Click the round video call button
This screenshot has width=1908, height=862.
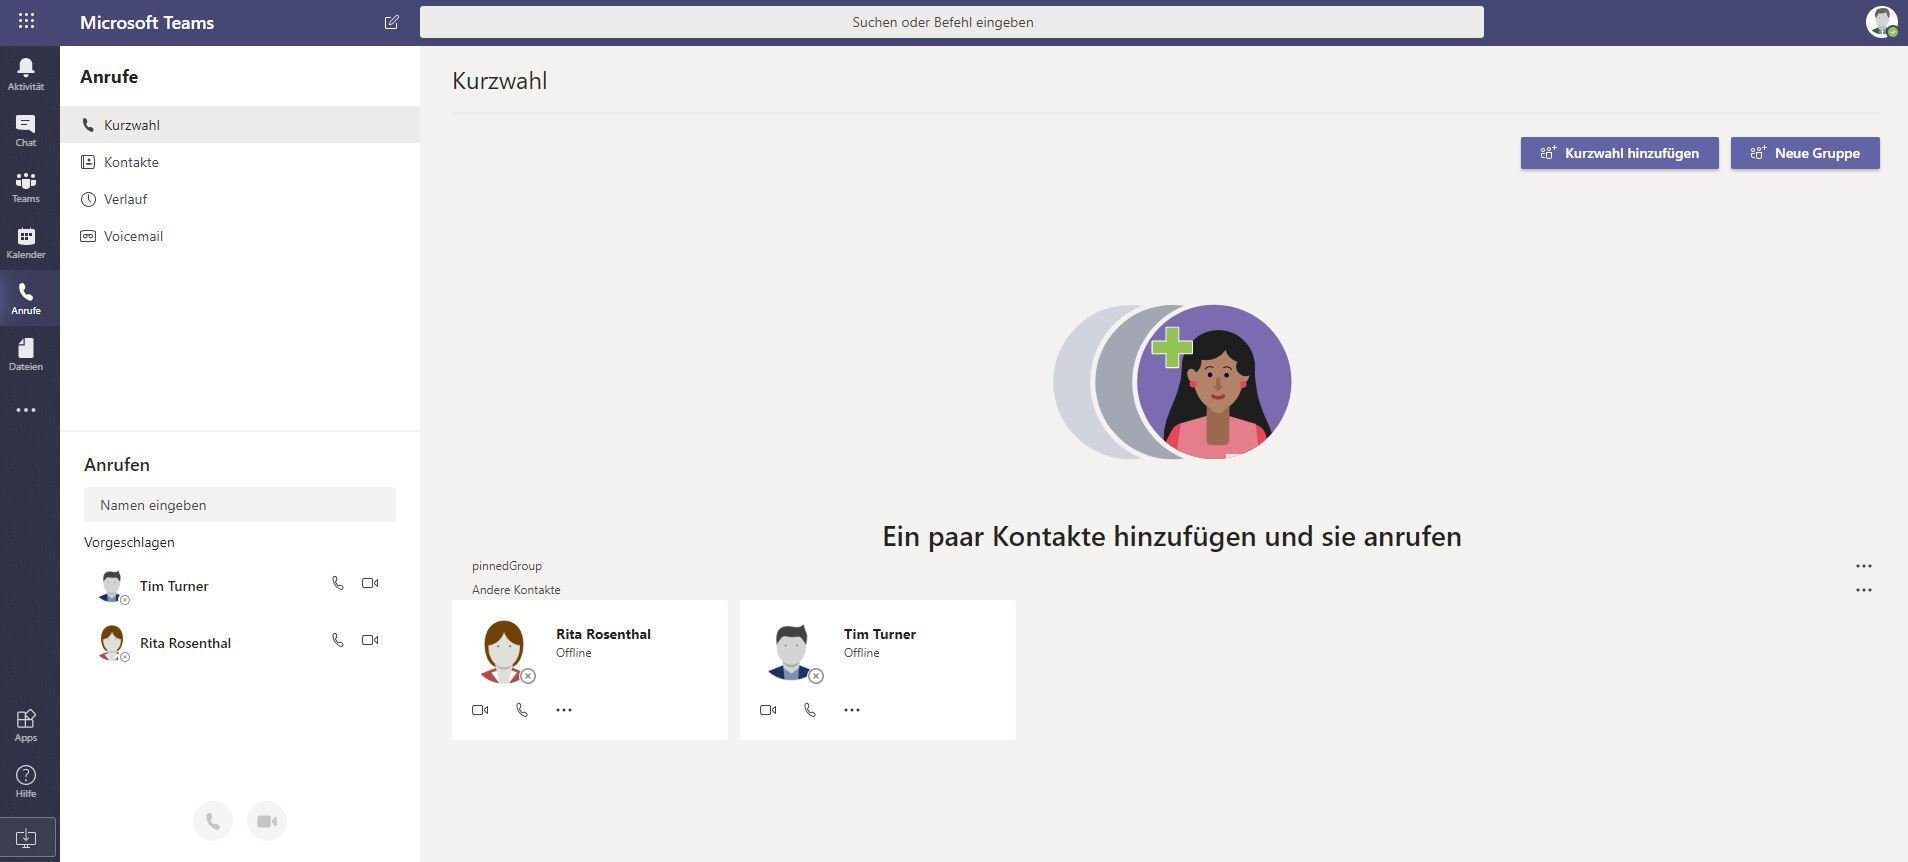tap(267, 821)
